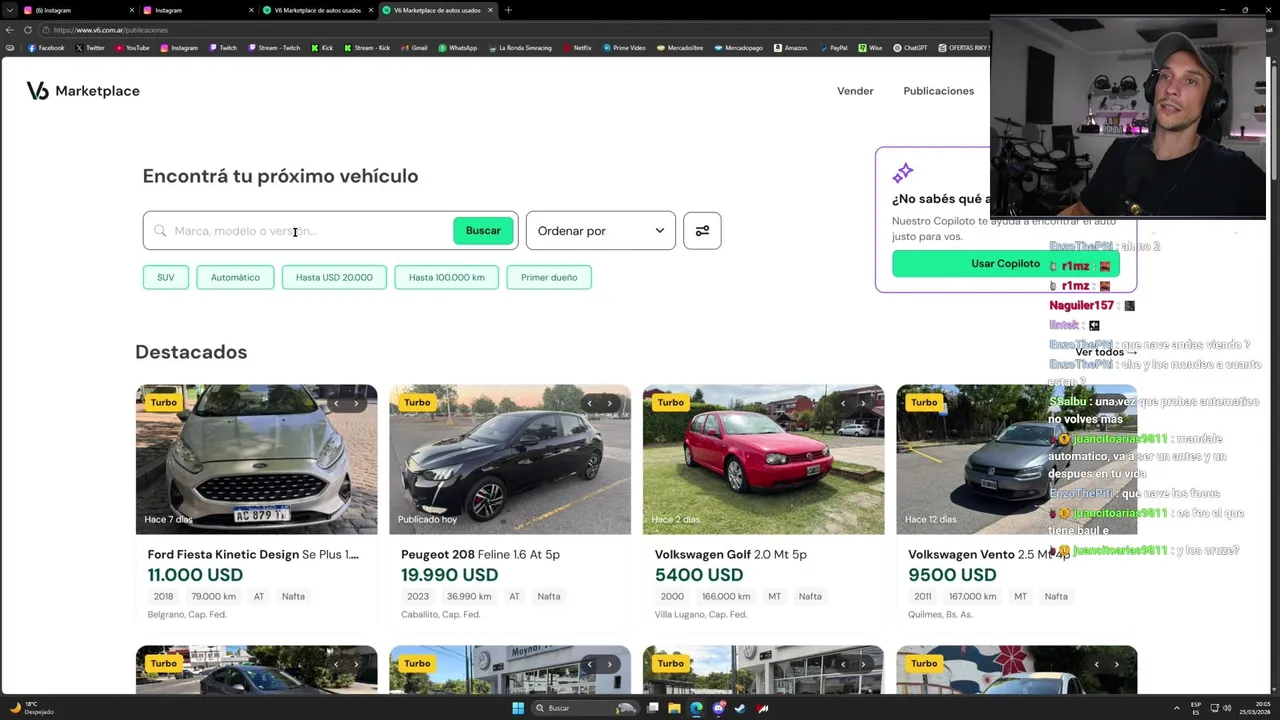Image resolution: width=1280 pixels, height=720 pixels.
Task: Click the 5400 USD price
Action: coord(699,575)
